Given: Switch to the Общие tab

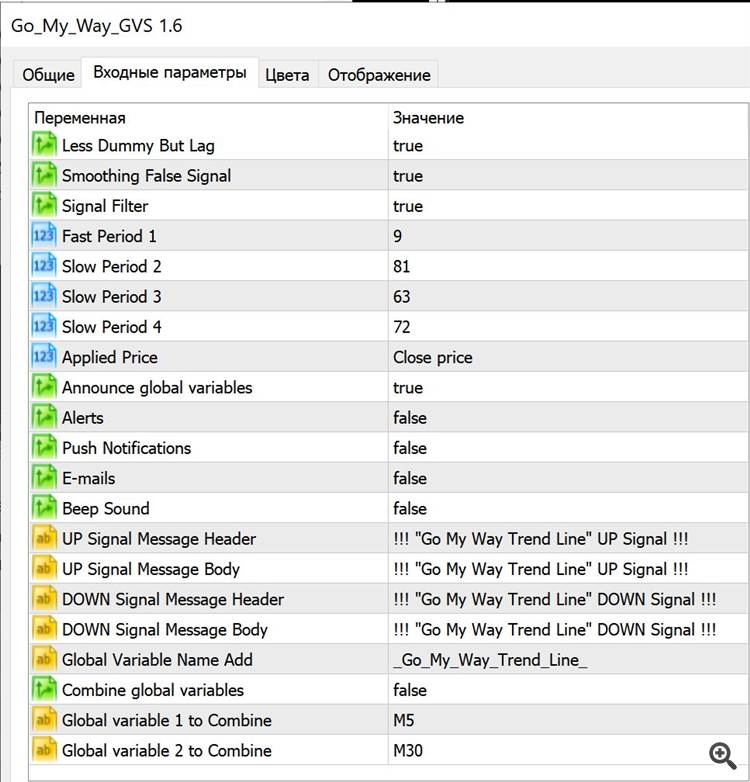Looking at the screenshot, I should 48,75.
